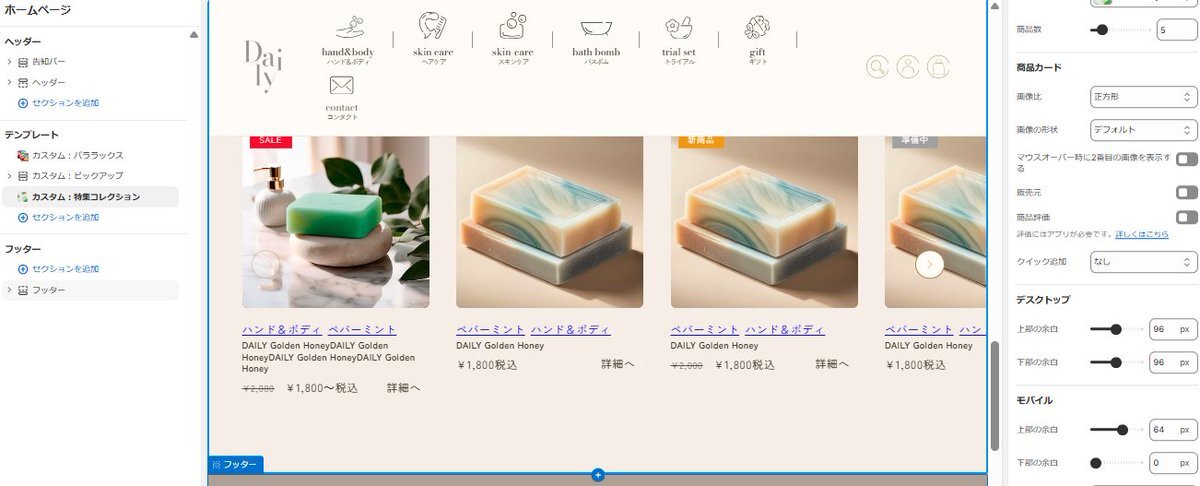
Task: Toggle 販売元 vendor switch
Action: click(x=1186, y=192)
